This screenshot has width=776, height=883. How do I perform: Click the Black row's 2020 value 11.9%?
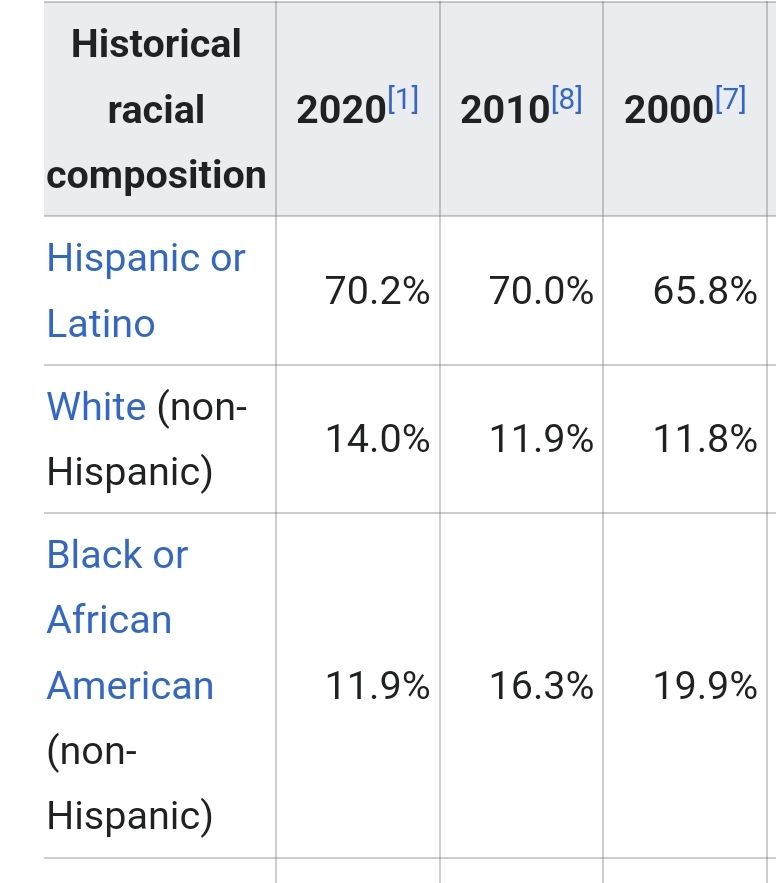[x=377, y=686]
